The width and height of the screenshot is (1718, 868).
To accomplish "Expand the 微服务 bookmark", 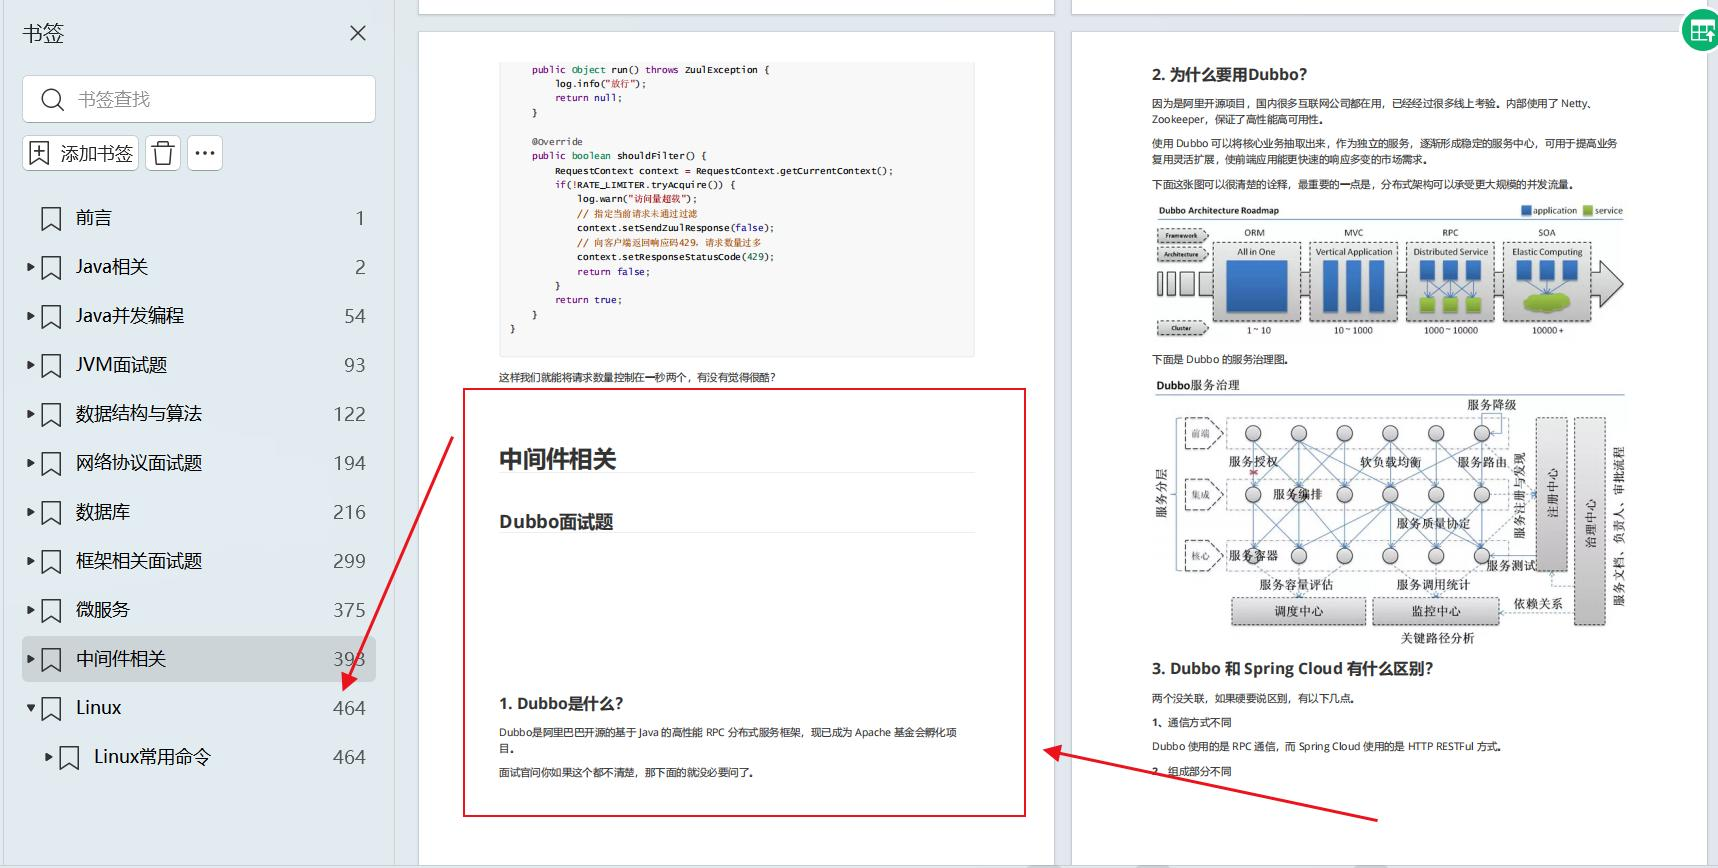I will point(31,610).
